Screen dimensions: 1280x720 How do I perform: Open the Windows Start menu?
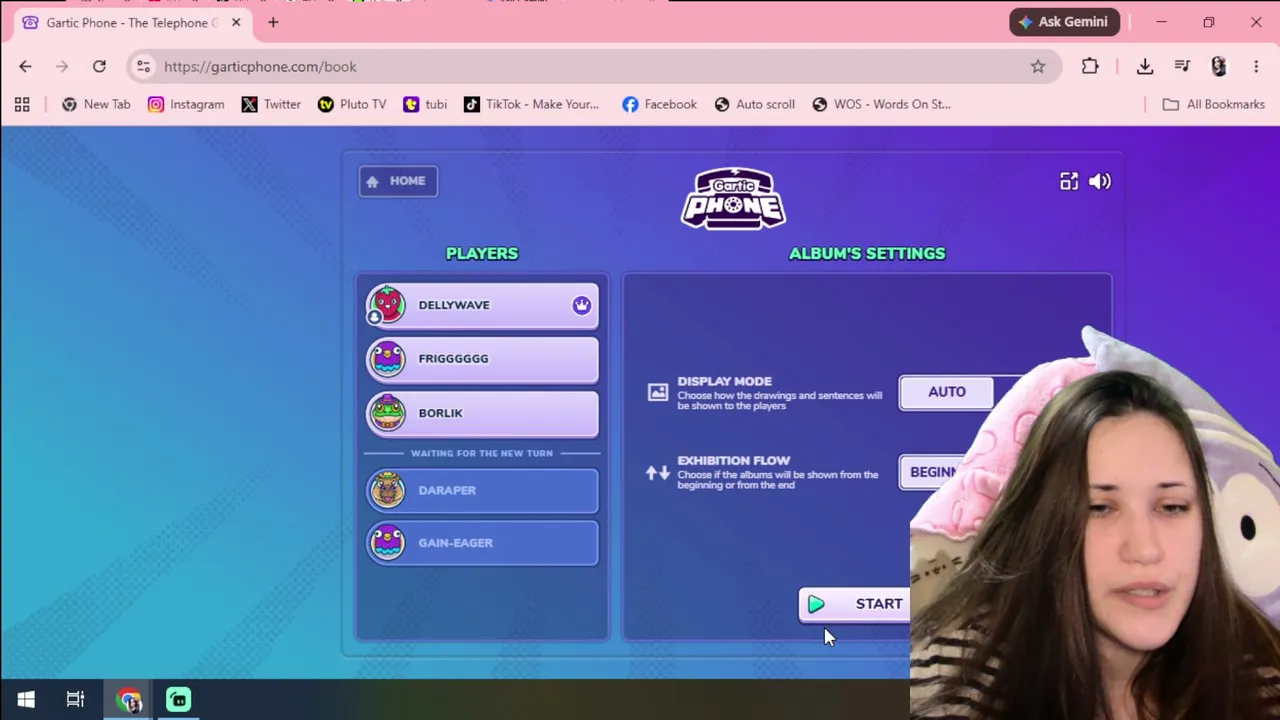[26, 700]
